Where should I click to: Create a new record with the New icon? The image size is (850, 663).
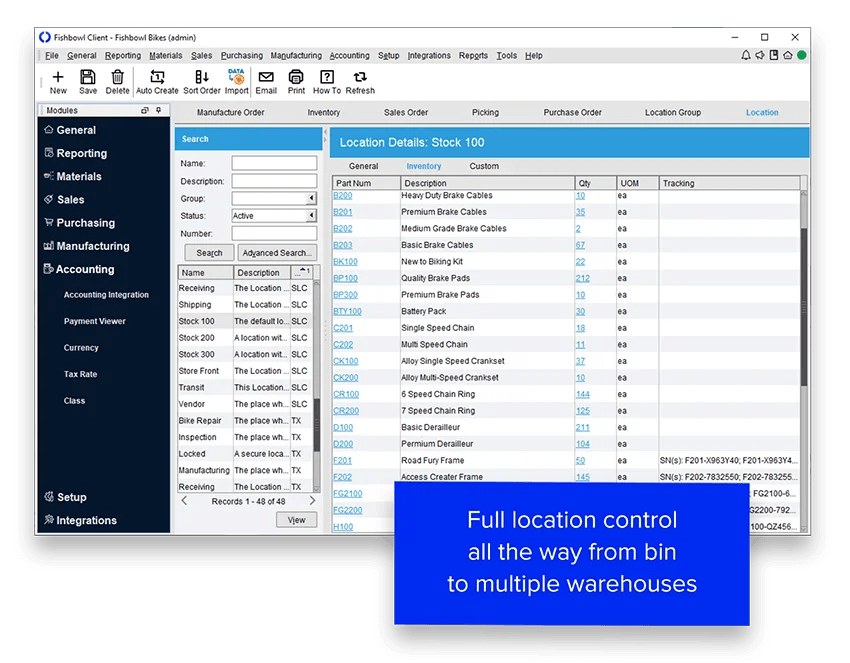pyautogui.click(x=60, y=80)
